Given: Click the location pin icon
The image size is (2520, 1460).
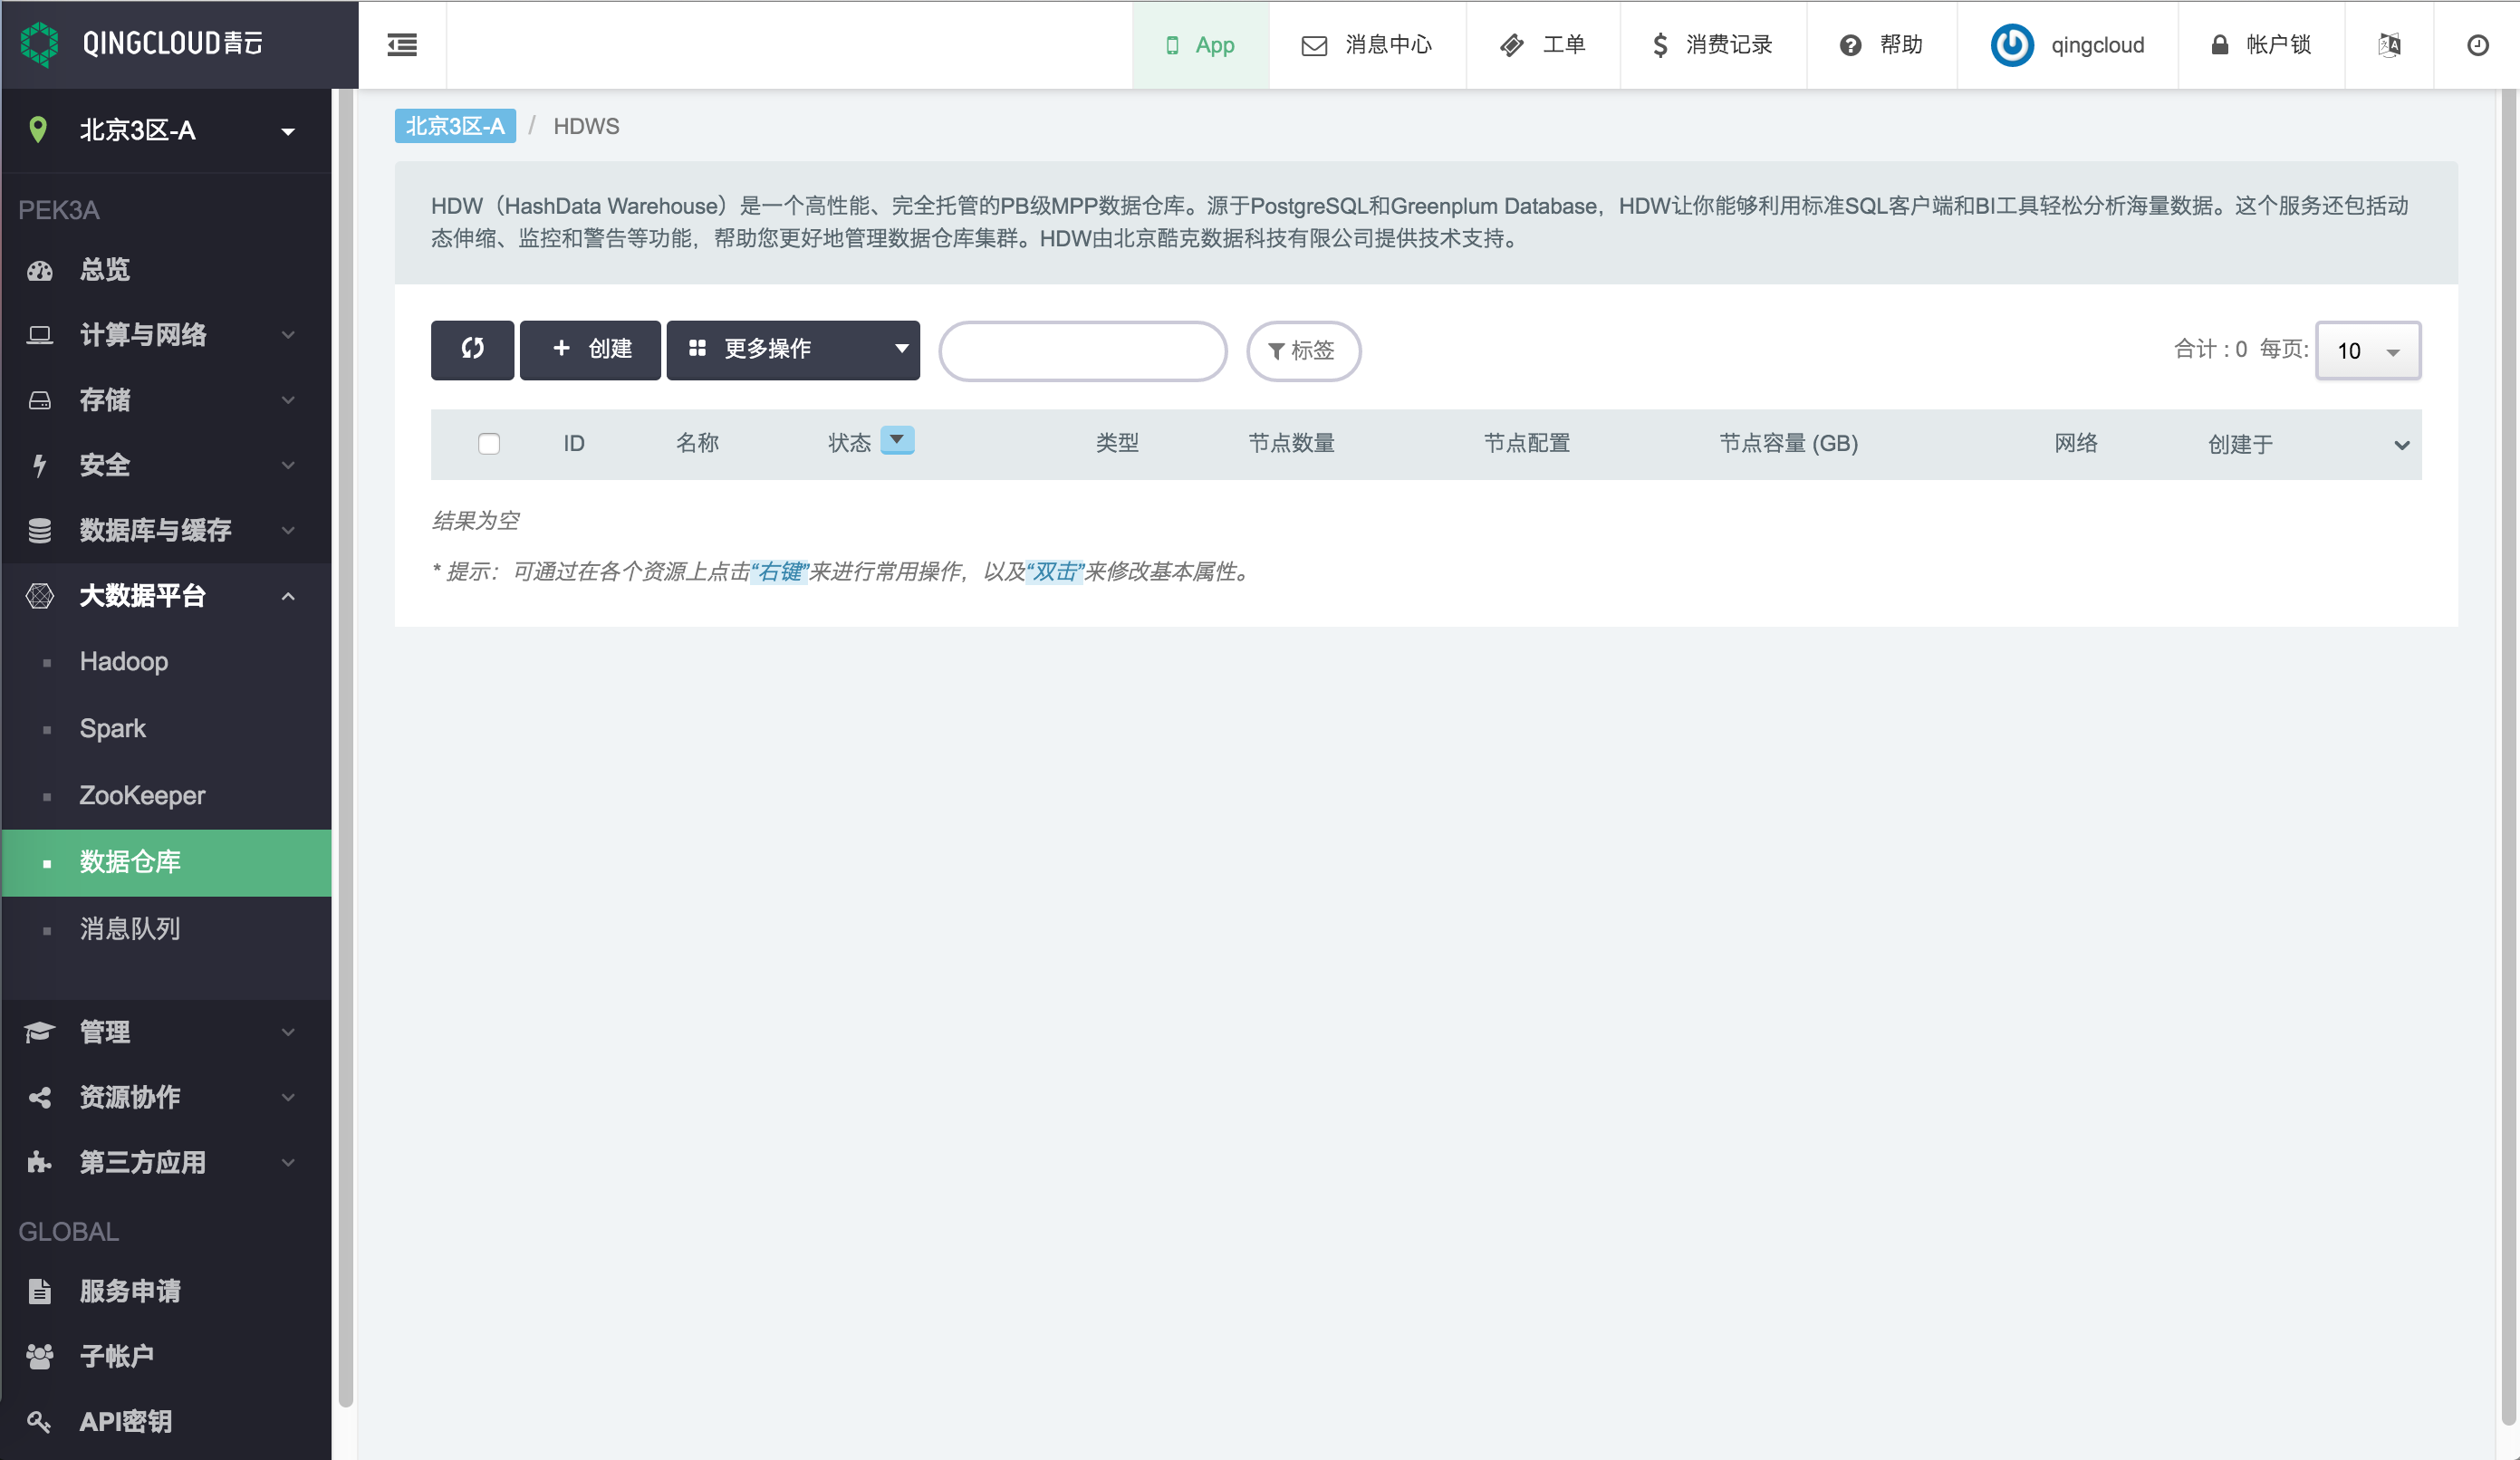Looking at the screenshot, I should coord(38,130).
